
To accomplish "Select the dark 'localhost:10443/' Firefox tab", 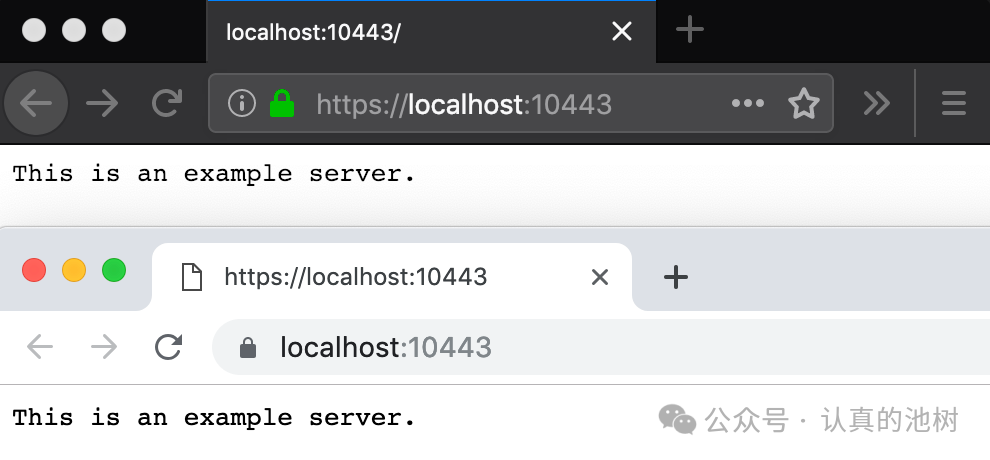I will pyautogui.click(x=400, y=32).
